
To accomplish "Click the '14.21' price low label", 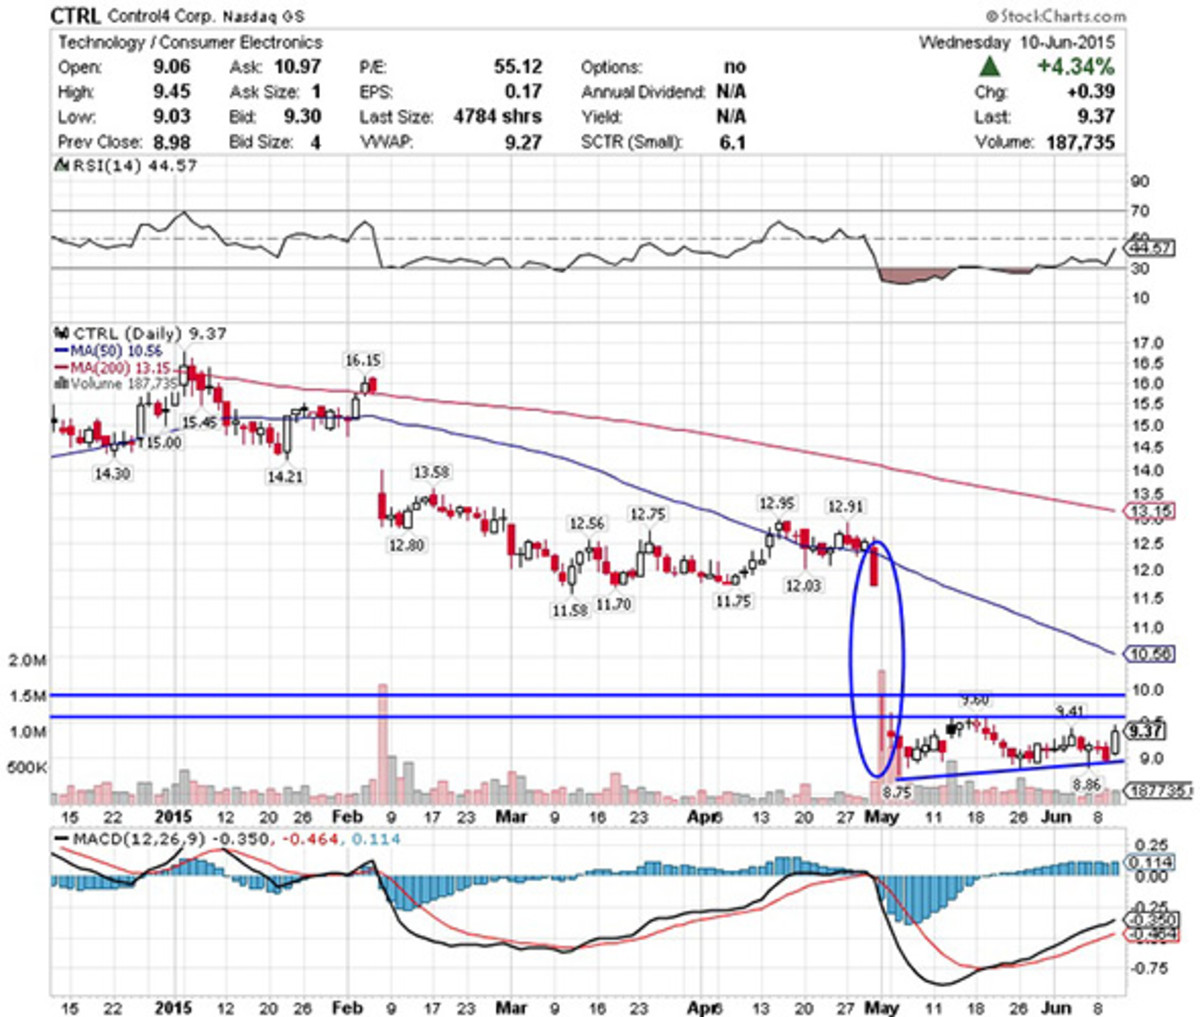I will point(284,477).
